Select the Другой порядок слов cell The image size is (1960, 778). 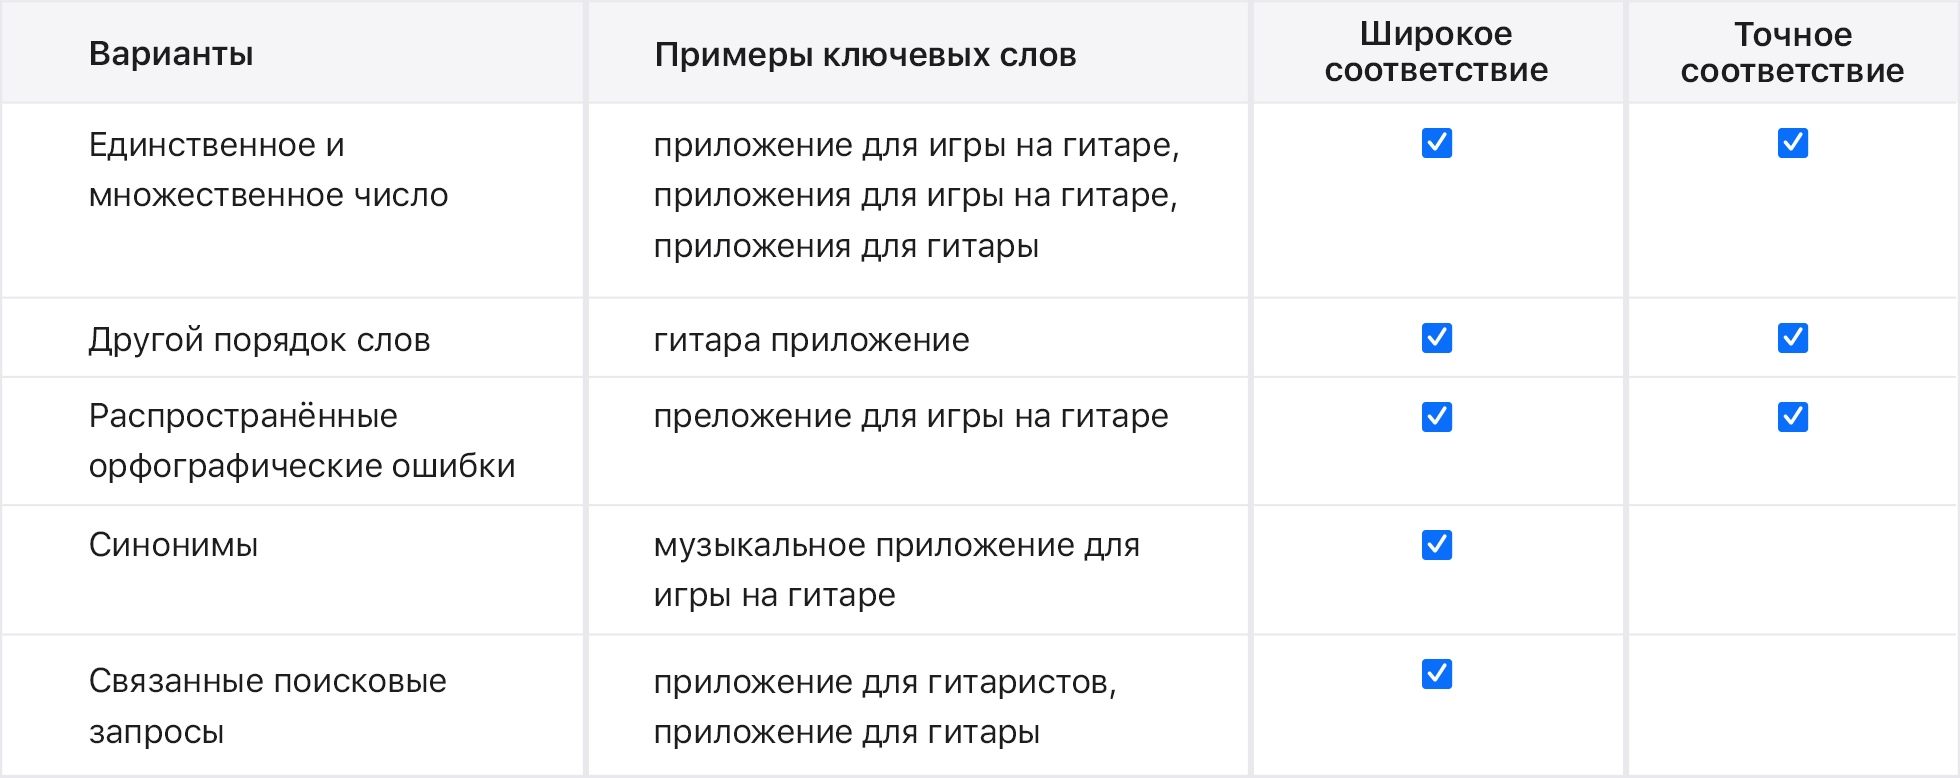(259, 340)
